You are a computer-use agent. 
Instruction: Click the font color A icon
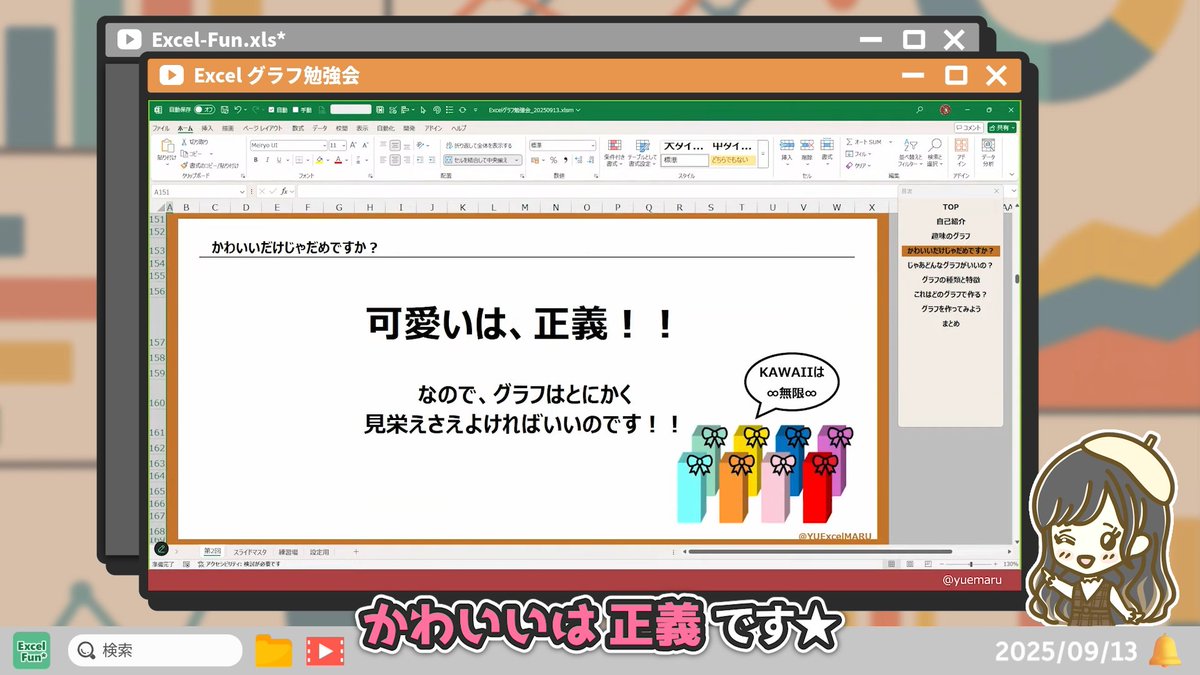click(338, 160)
